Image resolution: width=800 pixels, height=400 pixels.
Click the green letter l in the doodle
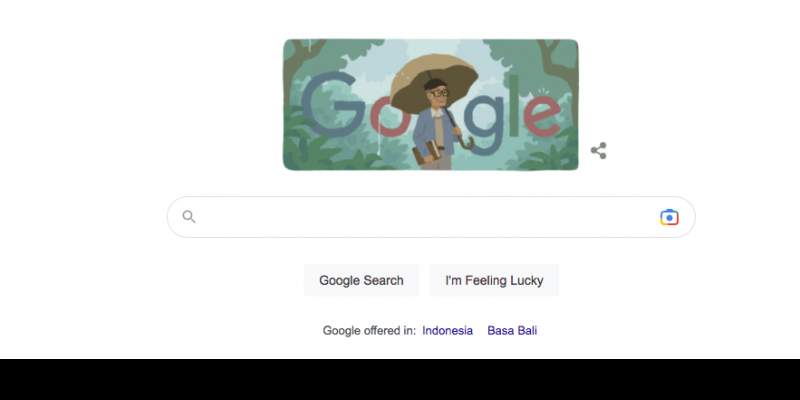click(514, 106)
